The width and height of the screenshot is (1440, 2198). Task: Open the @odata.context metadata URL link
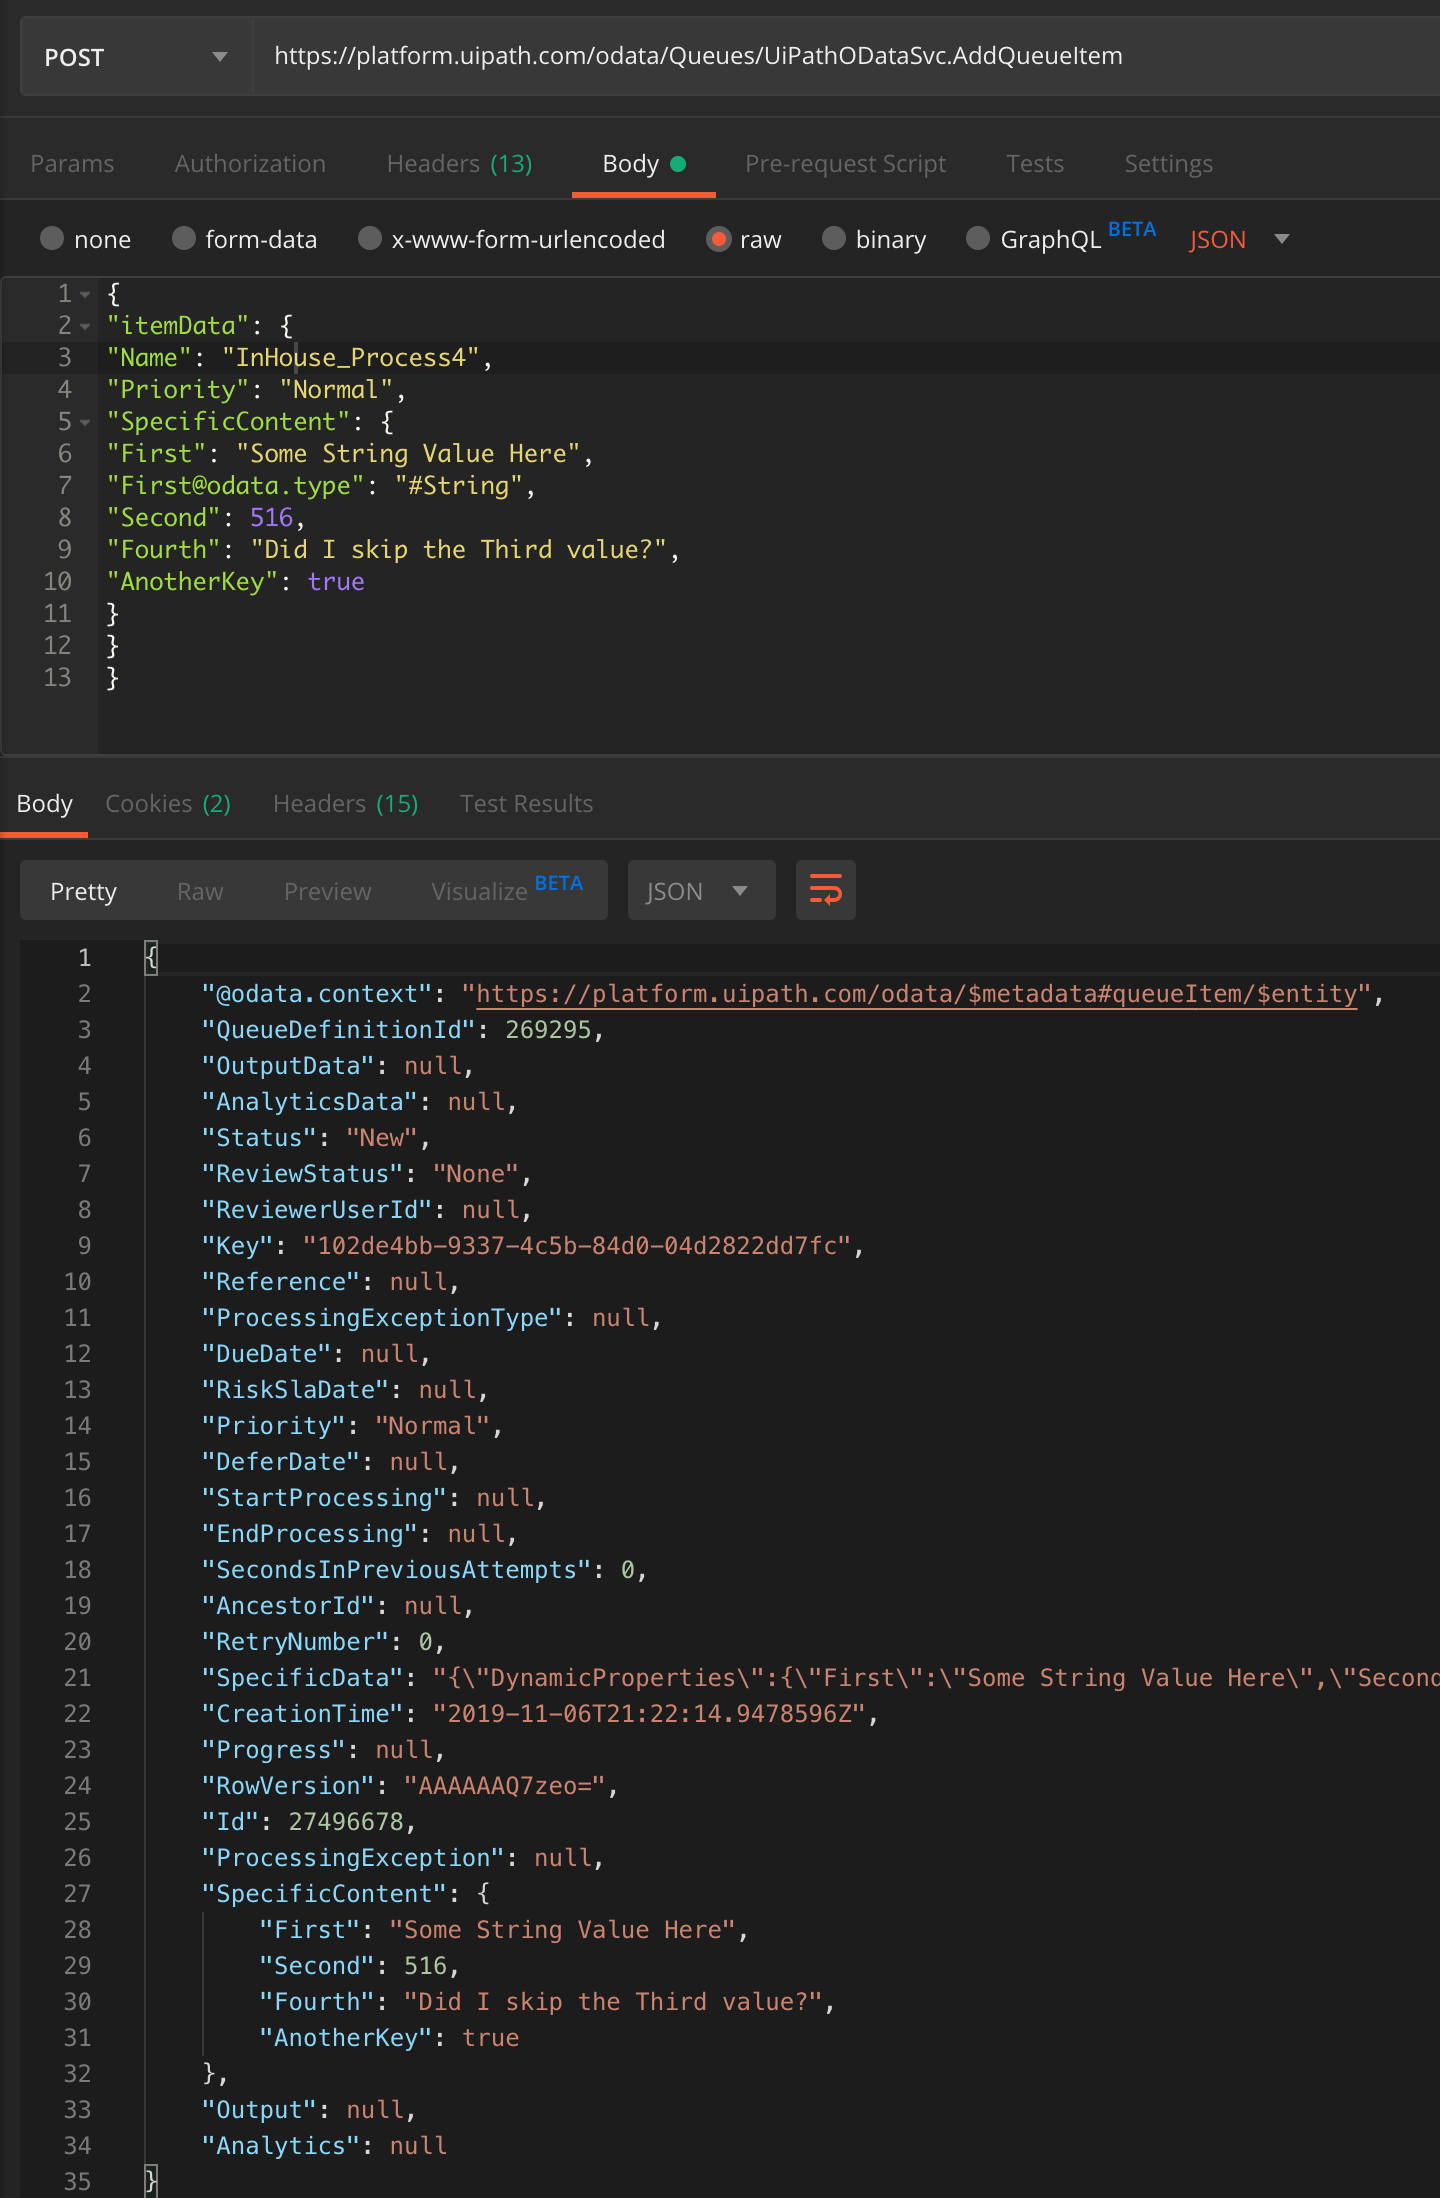tap(916, 994)
